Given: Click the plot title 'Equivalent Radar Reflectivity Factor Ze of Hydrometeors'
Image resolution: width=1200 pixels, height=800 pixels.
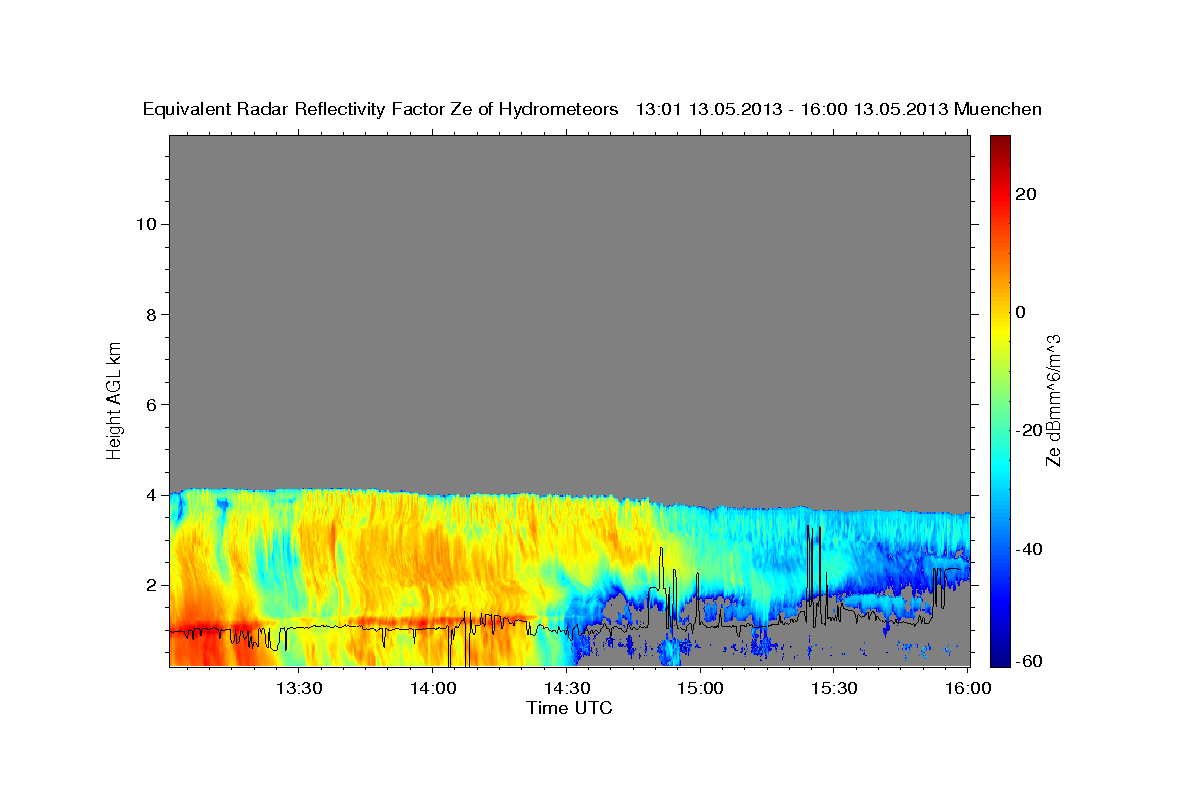Looking at the screenshot, I should coord(381,110).
